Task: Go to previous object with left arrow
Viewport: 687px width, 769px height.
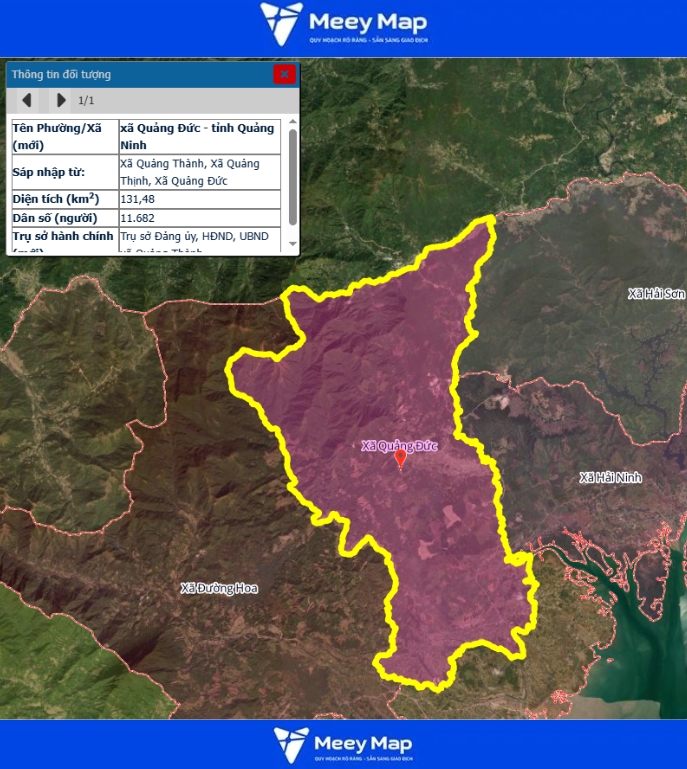Action: click(x=27, y=100)
